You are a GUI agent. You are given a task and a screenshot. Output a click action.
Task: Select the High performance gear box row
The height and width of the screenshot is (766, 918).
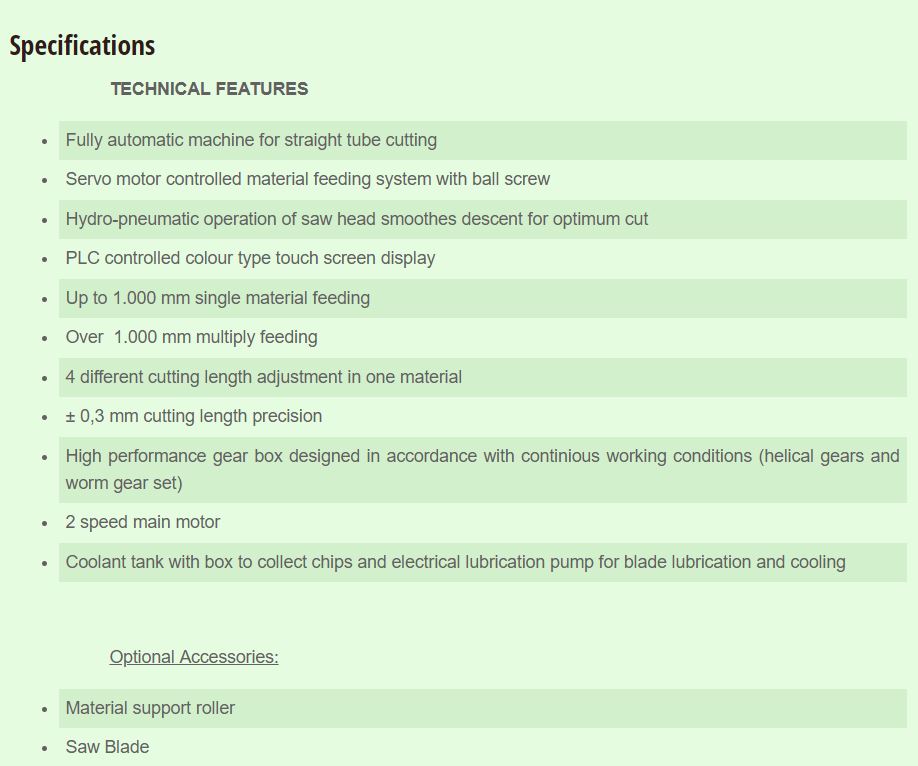482,470
